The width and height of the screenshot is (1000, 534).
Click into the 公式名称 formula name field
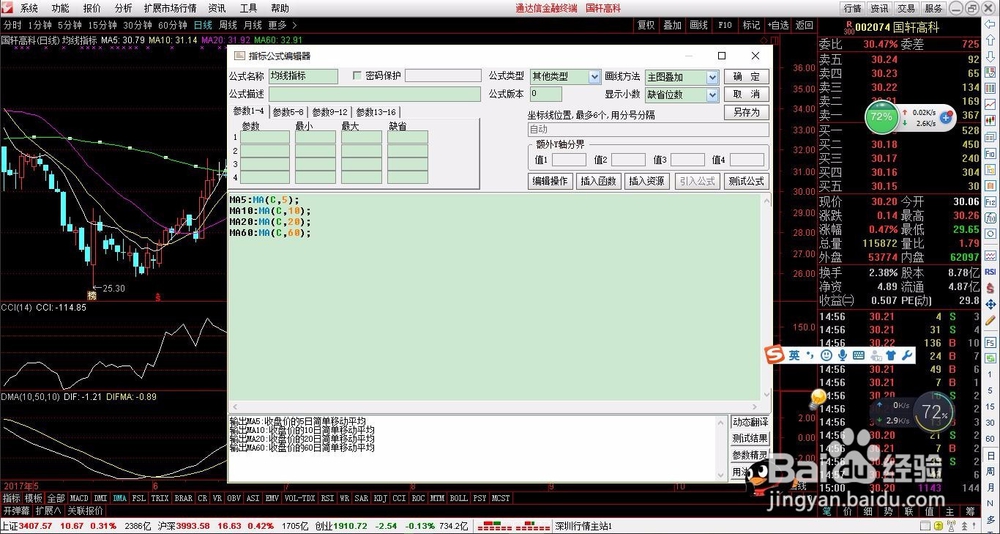point(304,76)
